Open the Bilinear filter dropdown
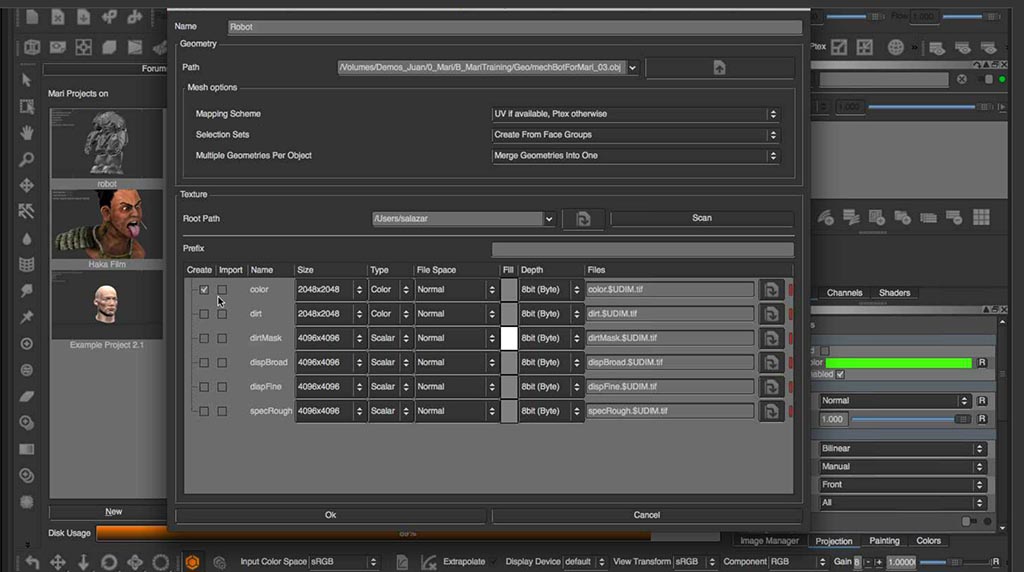The width and height of the screenshot is (1024, 572). (902, 449)
